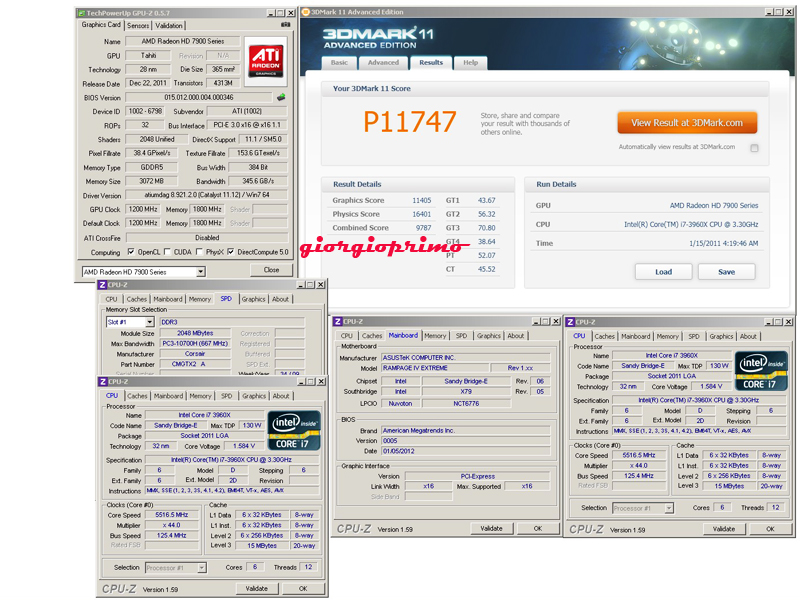Select the SPD tab in CPU-Z Mainboard window
The height and width of the screenshot is (600, 800).
click(461, 336)
